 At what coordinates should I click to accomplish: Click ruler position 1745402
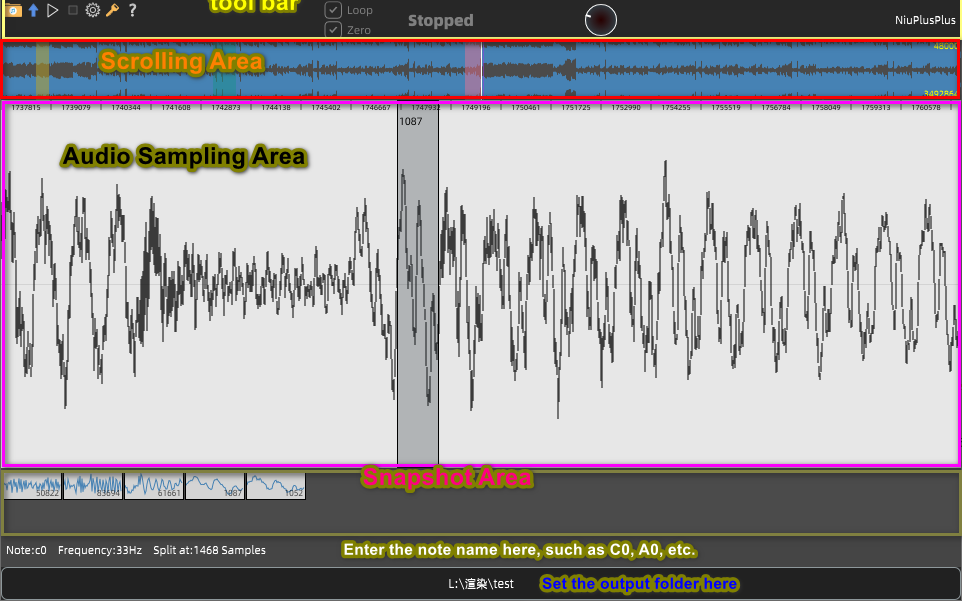(x=326, y=107)
